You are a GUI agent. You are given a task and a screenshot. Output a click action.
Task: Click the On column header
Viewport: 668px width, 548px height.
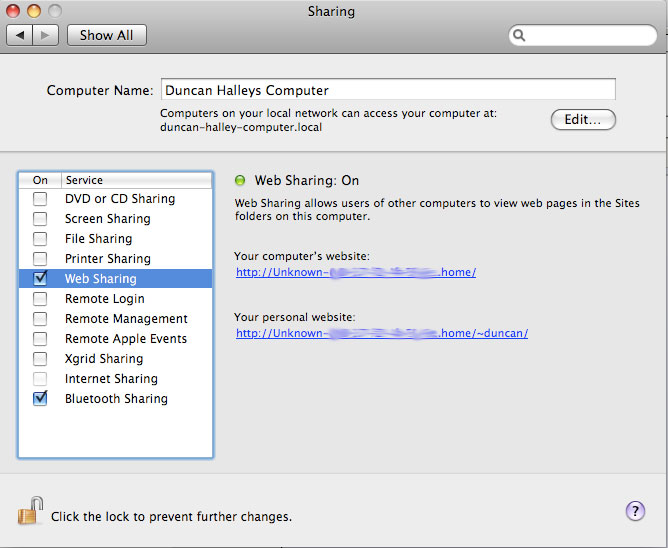click(40, 180)
